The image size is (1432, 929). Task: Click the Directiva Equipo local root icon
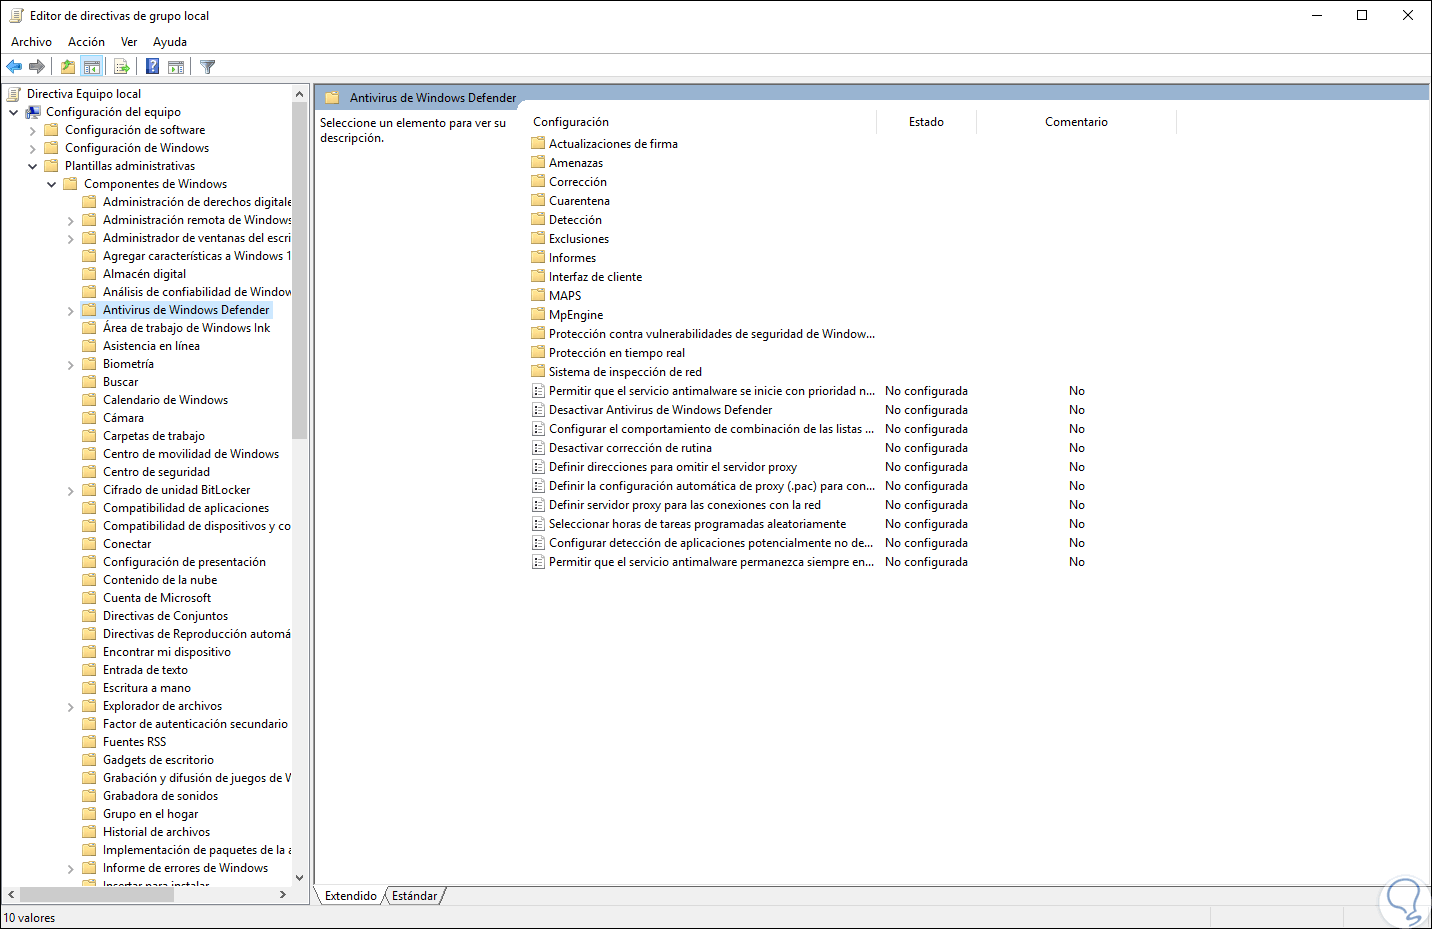click(14, 94)
